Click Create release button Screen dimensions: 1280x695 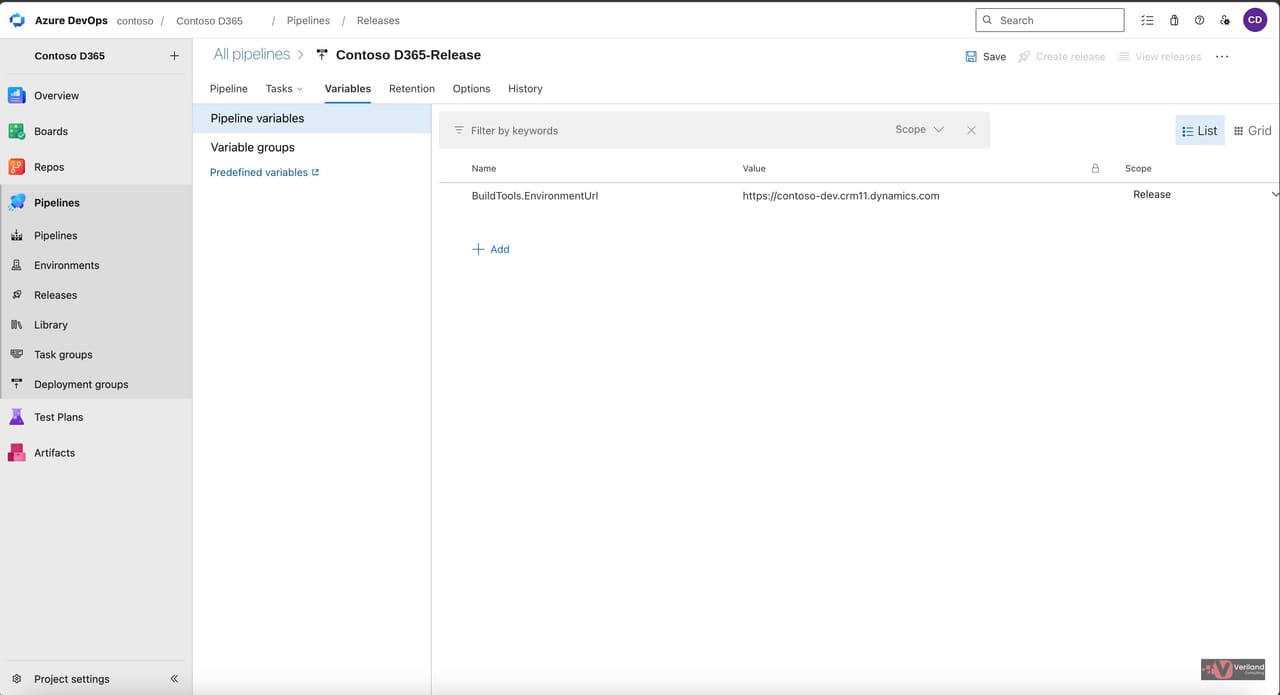(1061, 57)
